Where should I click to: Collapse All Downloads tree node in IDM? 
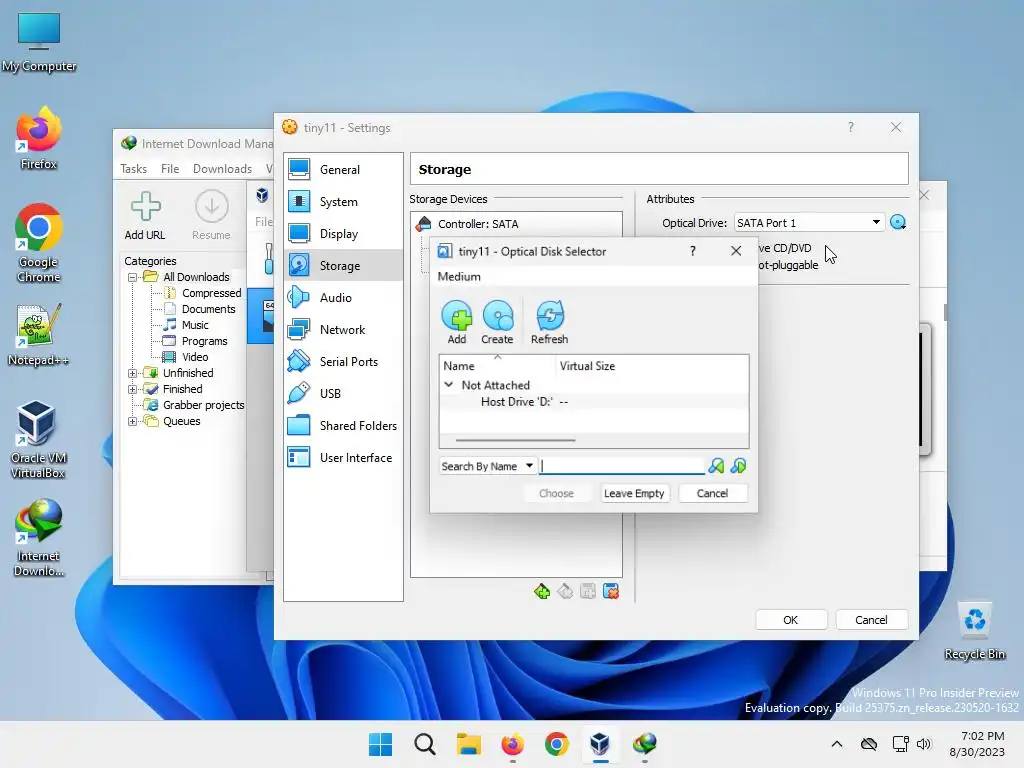[133, 277]
